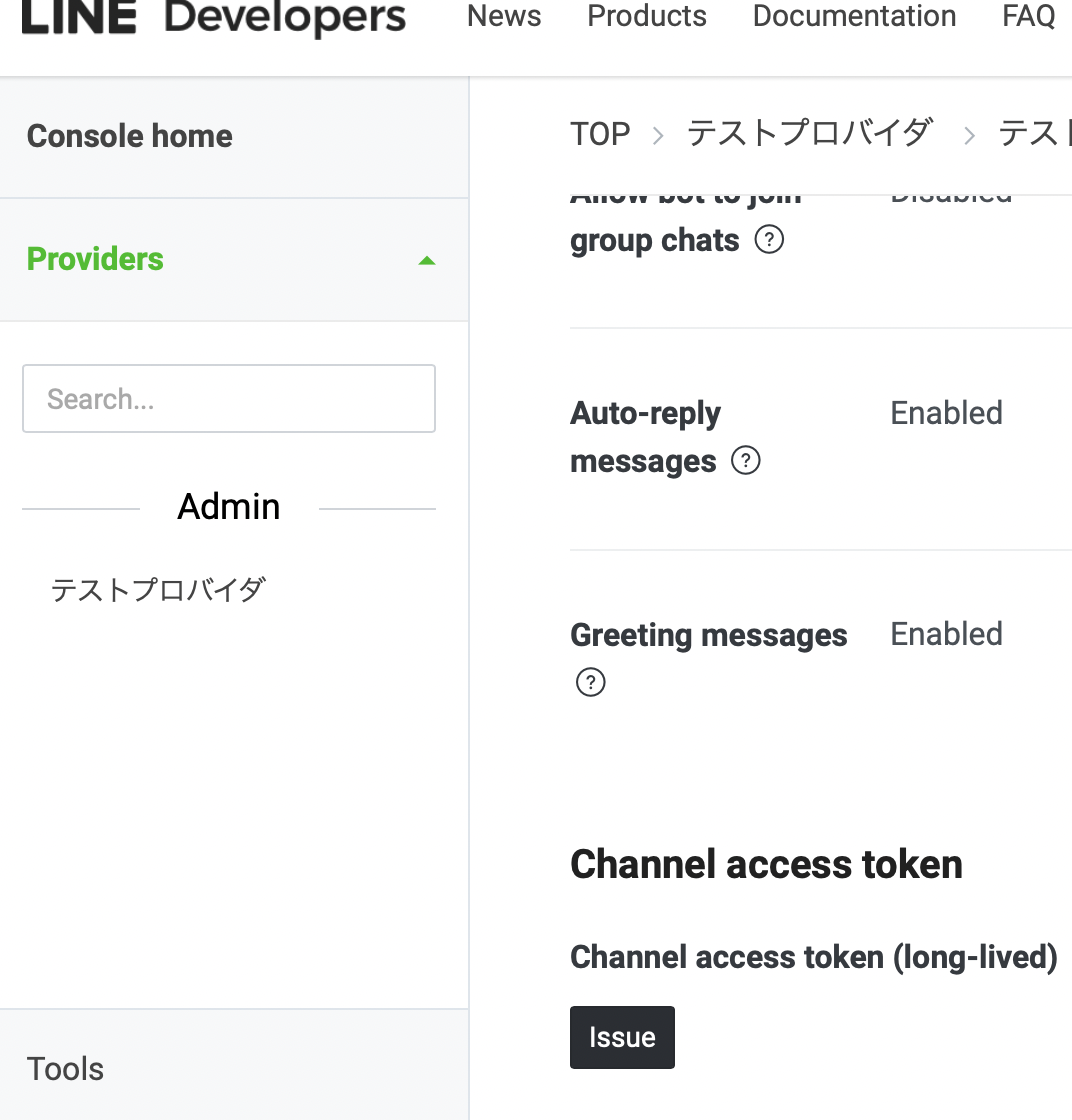Open テストプロバイダ in Admin list
The width and height of the screenshot is (1072, 1120).
point(158,590)
